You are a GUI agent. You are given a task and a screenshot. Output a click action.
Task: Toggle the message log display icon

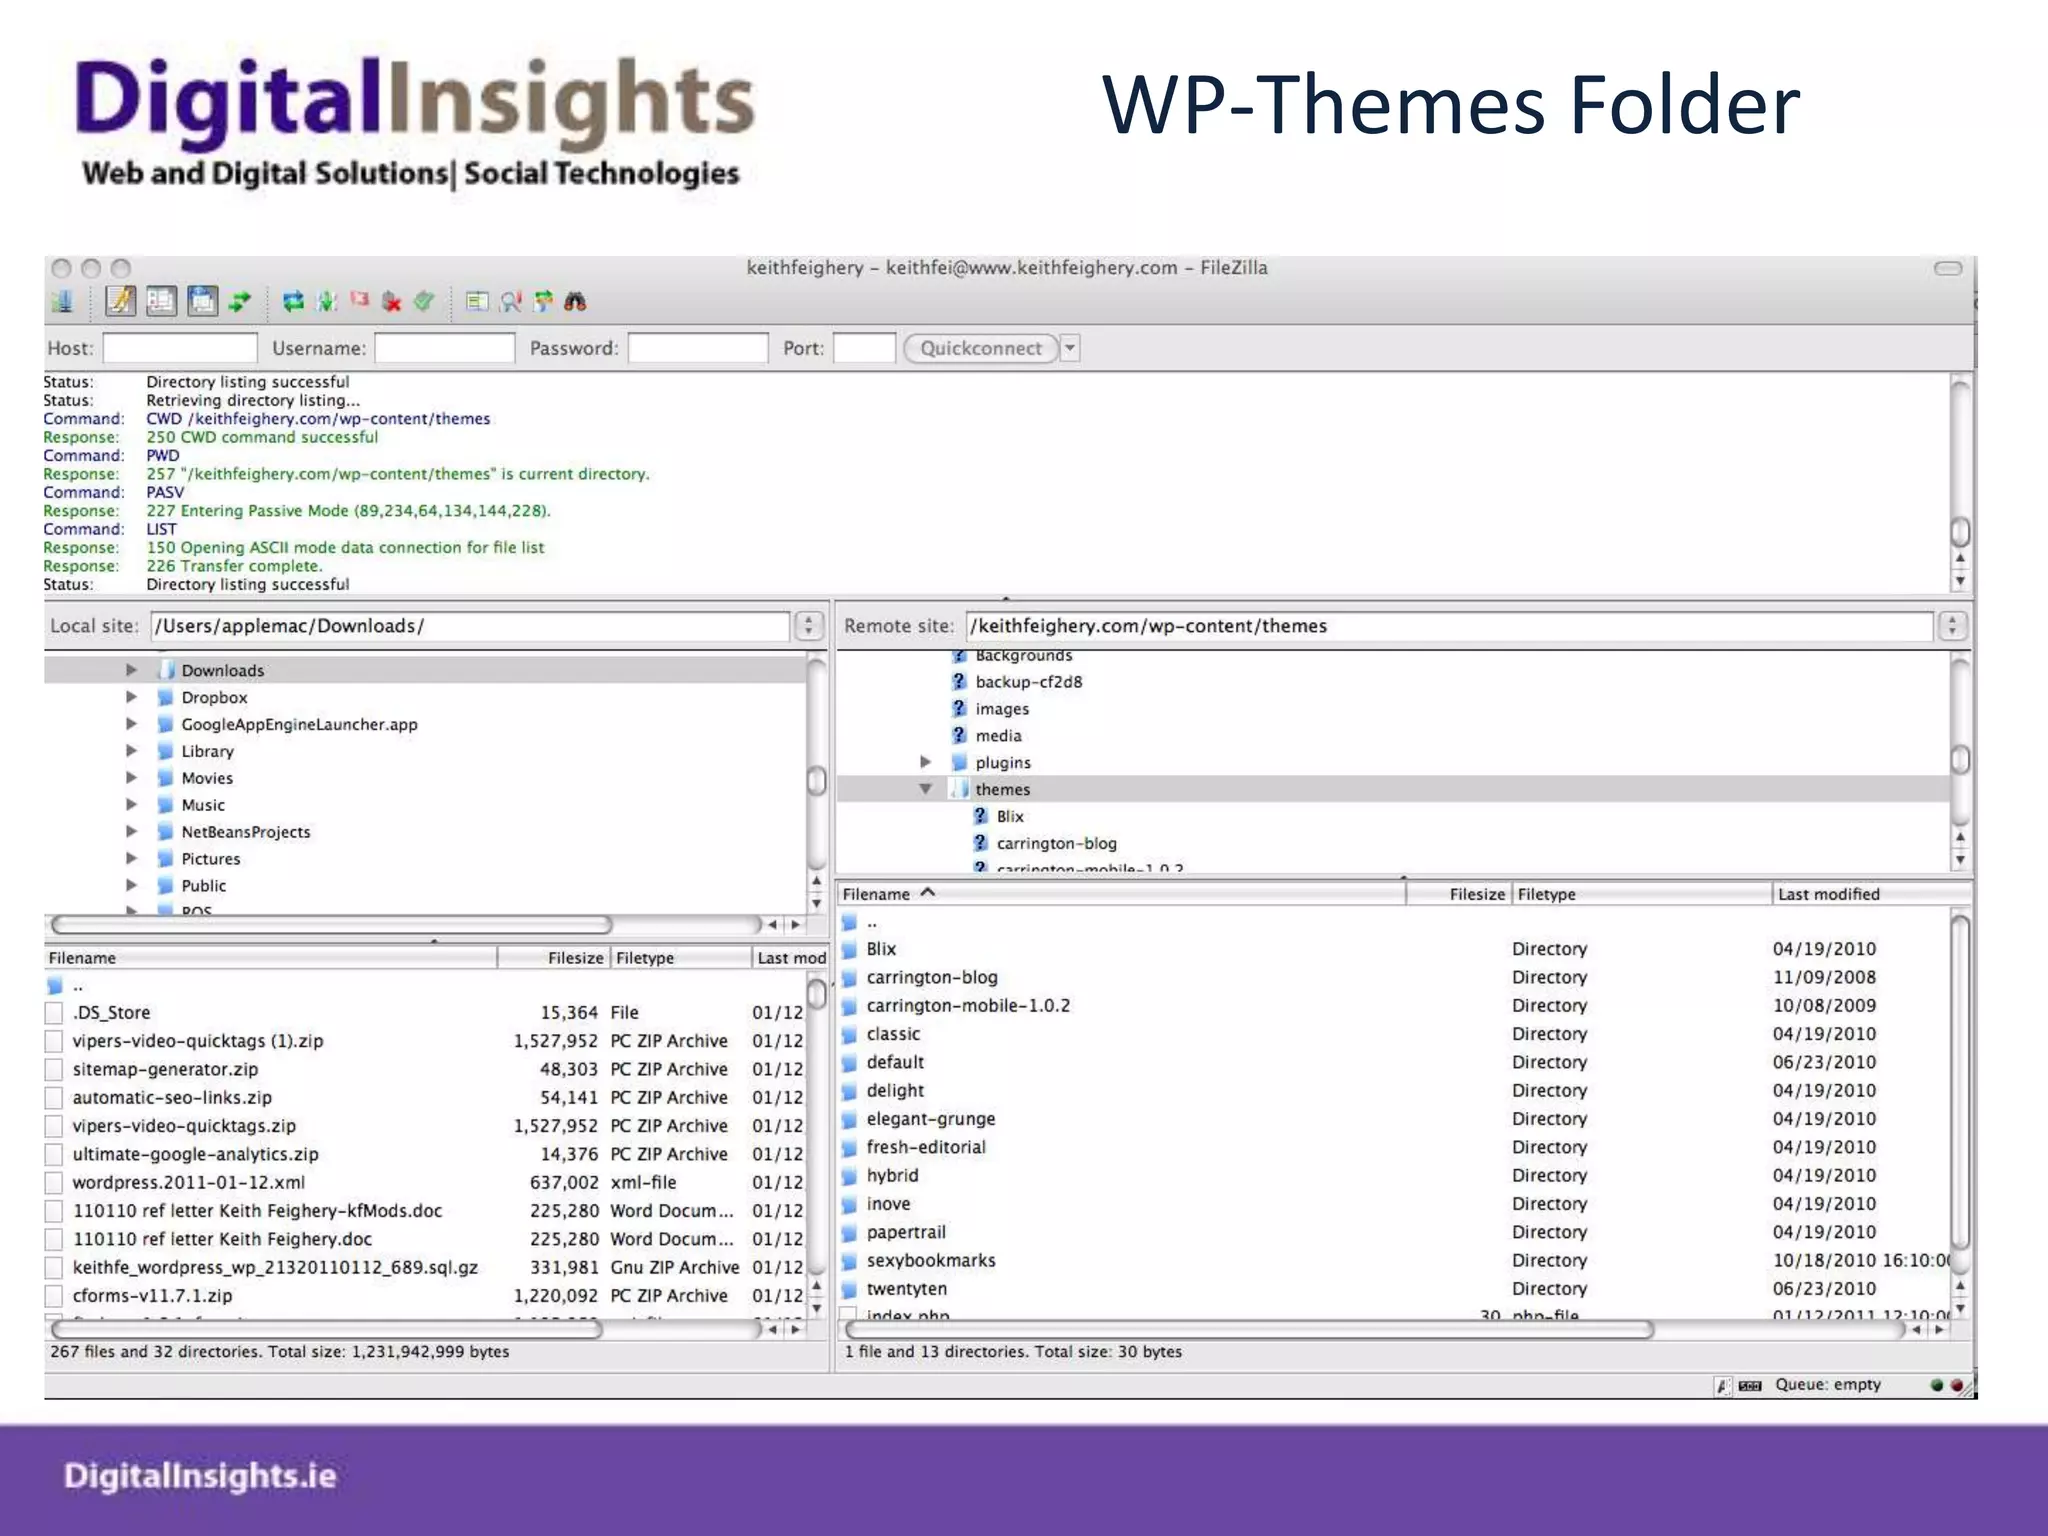point(120,301)
